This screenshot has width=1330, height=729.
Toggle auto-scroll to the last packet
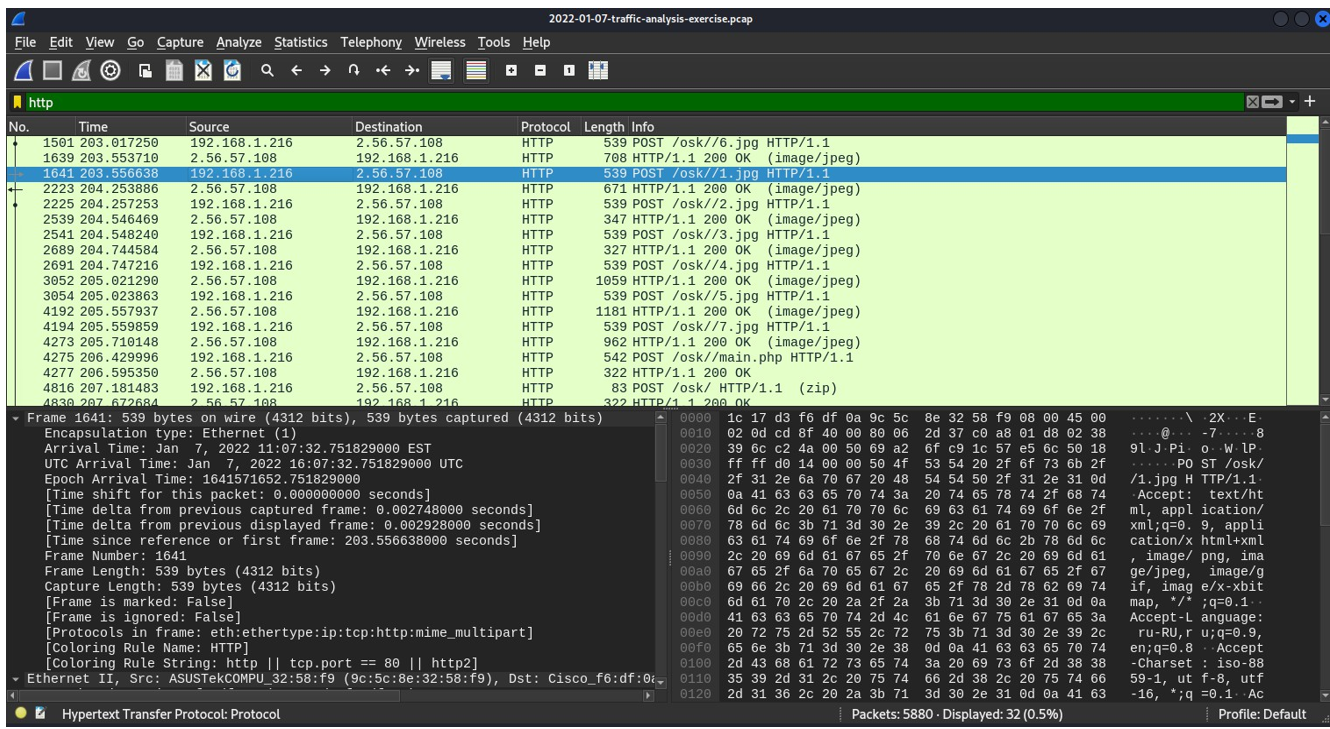(442, 69)
